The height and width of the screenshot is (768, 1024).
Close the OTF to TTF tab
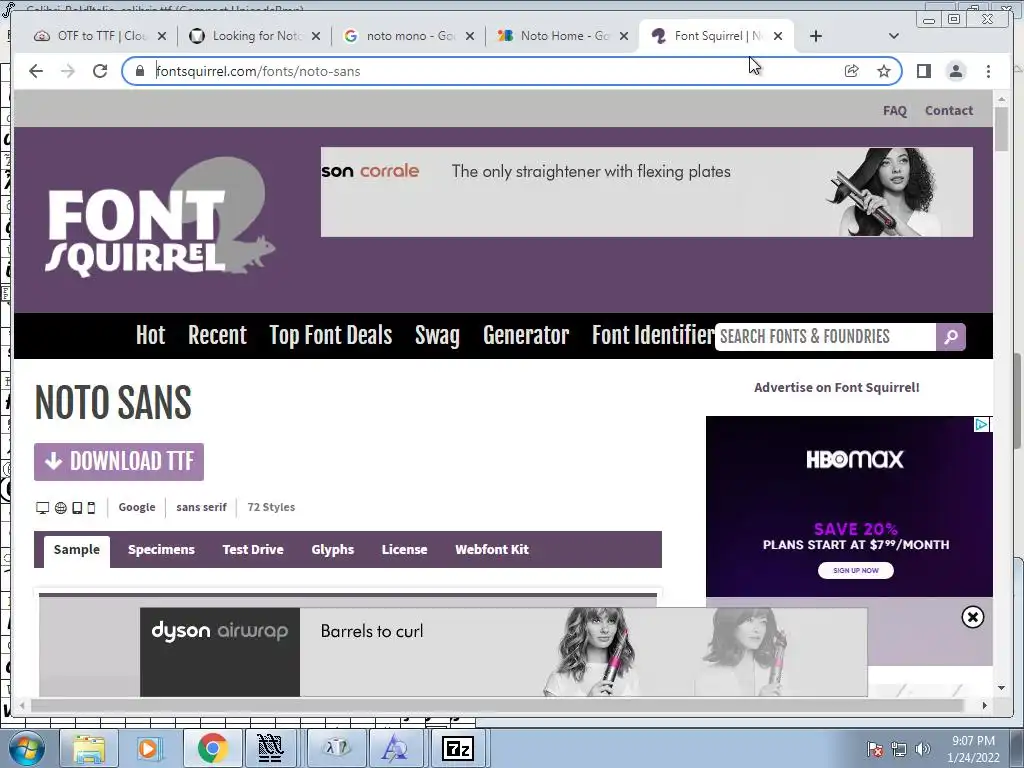162,36
